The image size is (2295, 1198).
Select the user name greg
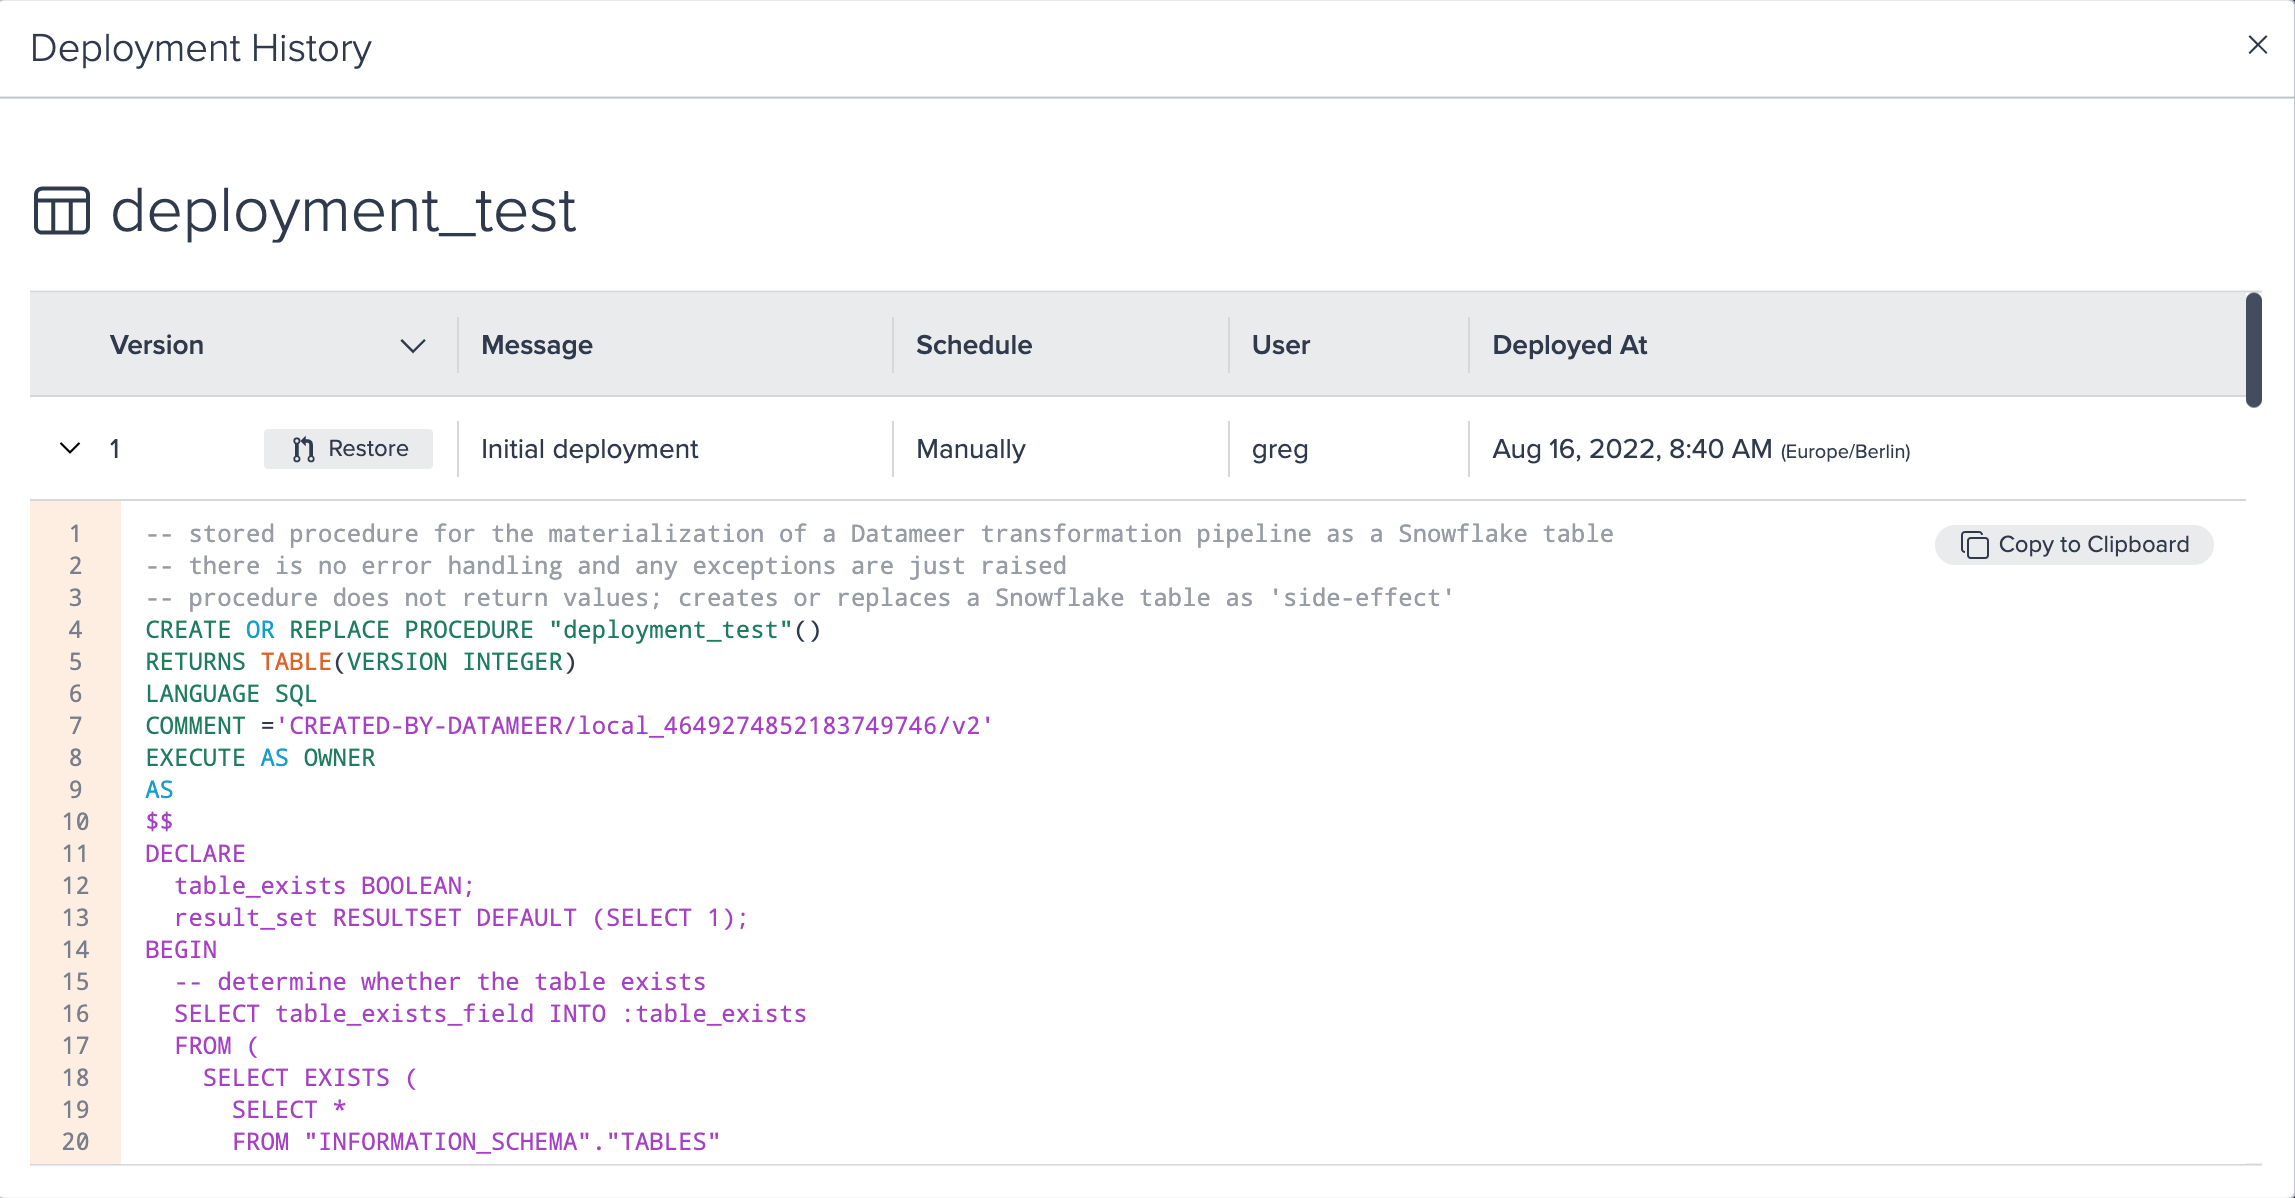coord(1279,451)
